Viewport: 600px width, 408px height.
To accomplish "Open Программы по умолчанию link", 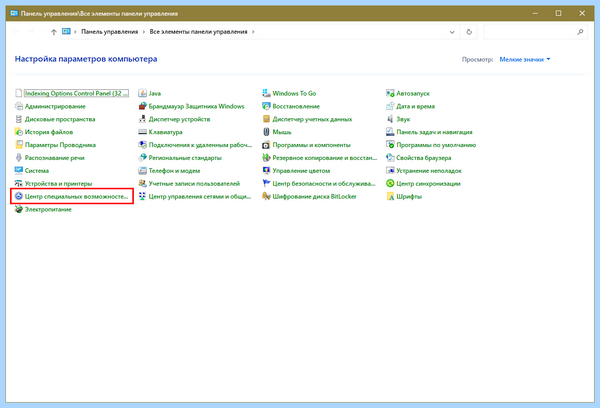I will click(x=436, y=145).
